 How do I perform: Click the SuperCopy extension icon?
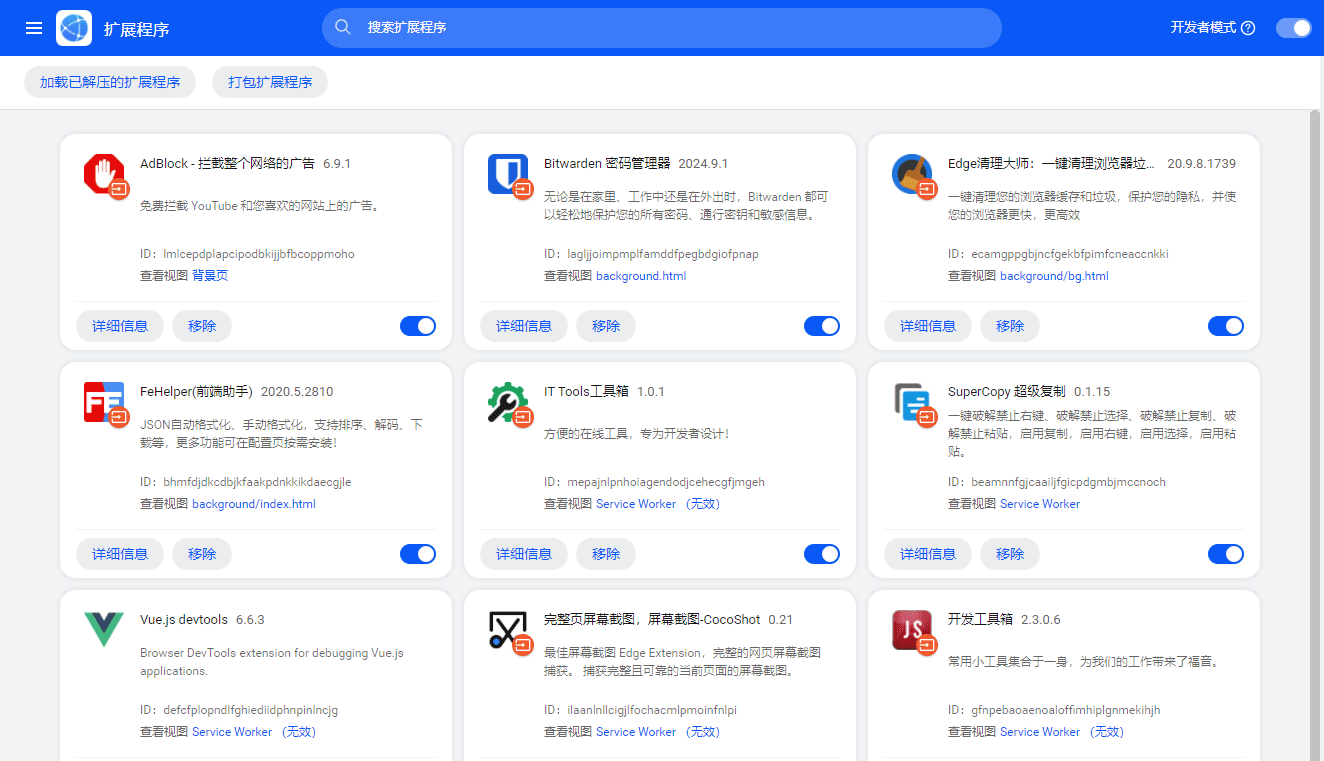[911, 402]
